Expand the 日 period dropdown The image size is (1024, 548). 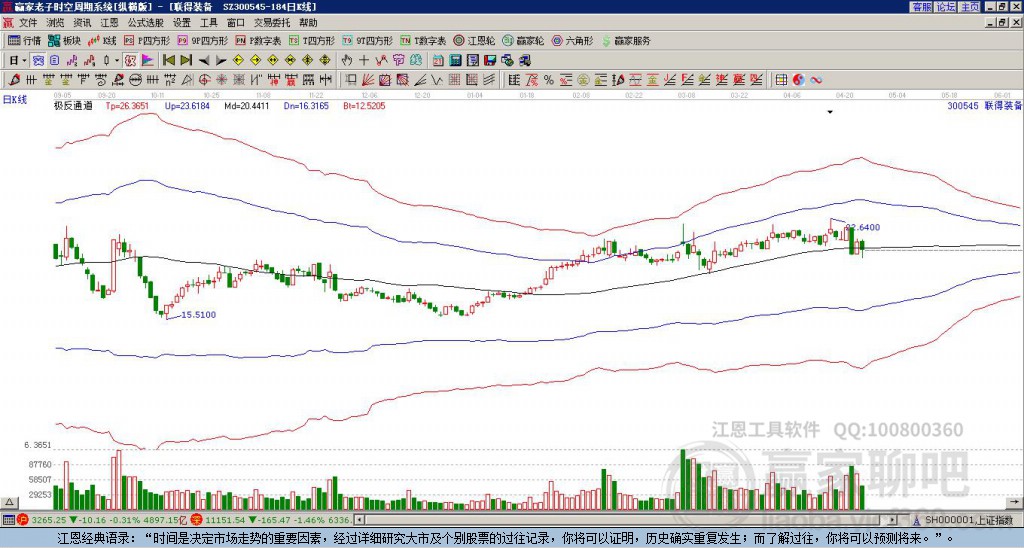24,60
